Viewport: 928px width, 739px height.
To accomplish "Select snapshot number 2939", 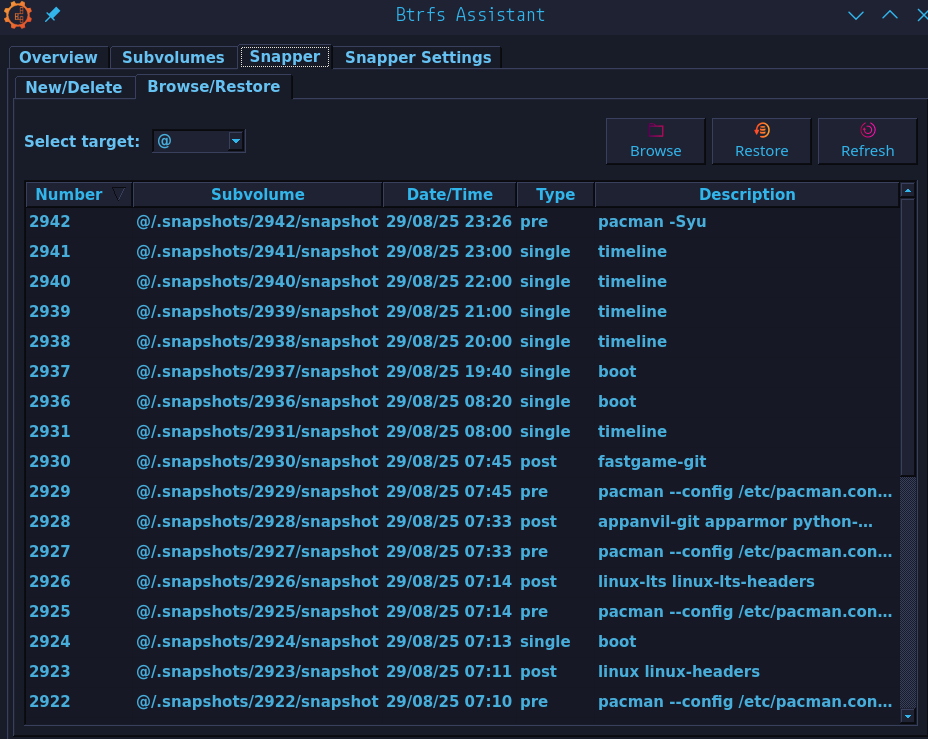I will click(x=50, y=312).
